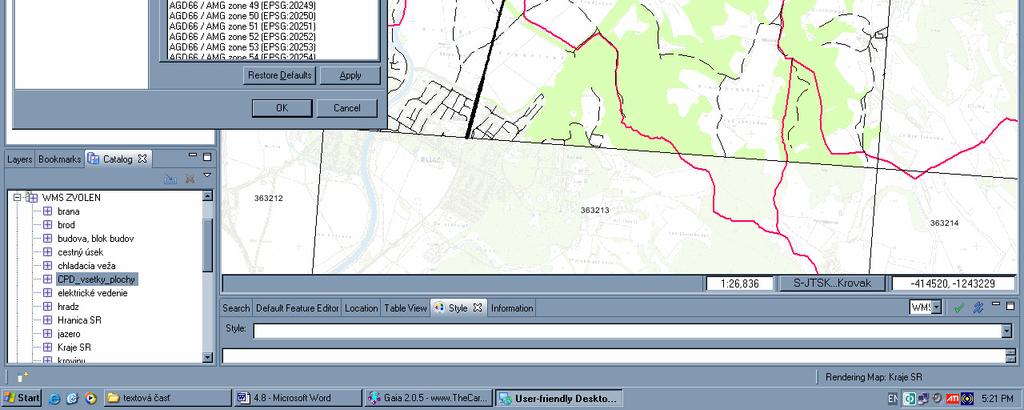This screenshot has width=1024, height=410.
Task: Select CPD_vsetky_plochy in Catalog tree
Action: (x=97, y=279)
